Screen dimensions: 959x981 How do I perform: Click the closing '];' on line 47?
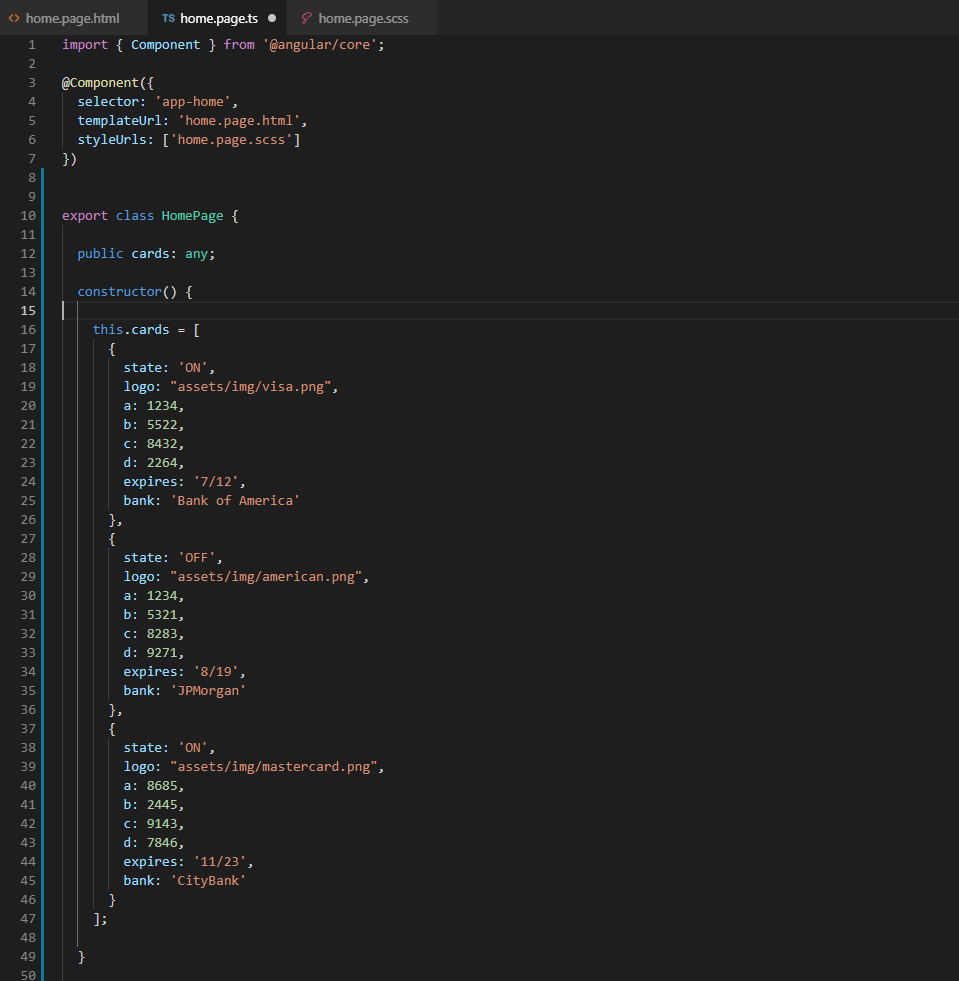pyautogui.click(x=100, y=918)
